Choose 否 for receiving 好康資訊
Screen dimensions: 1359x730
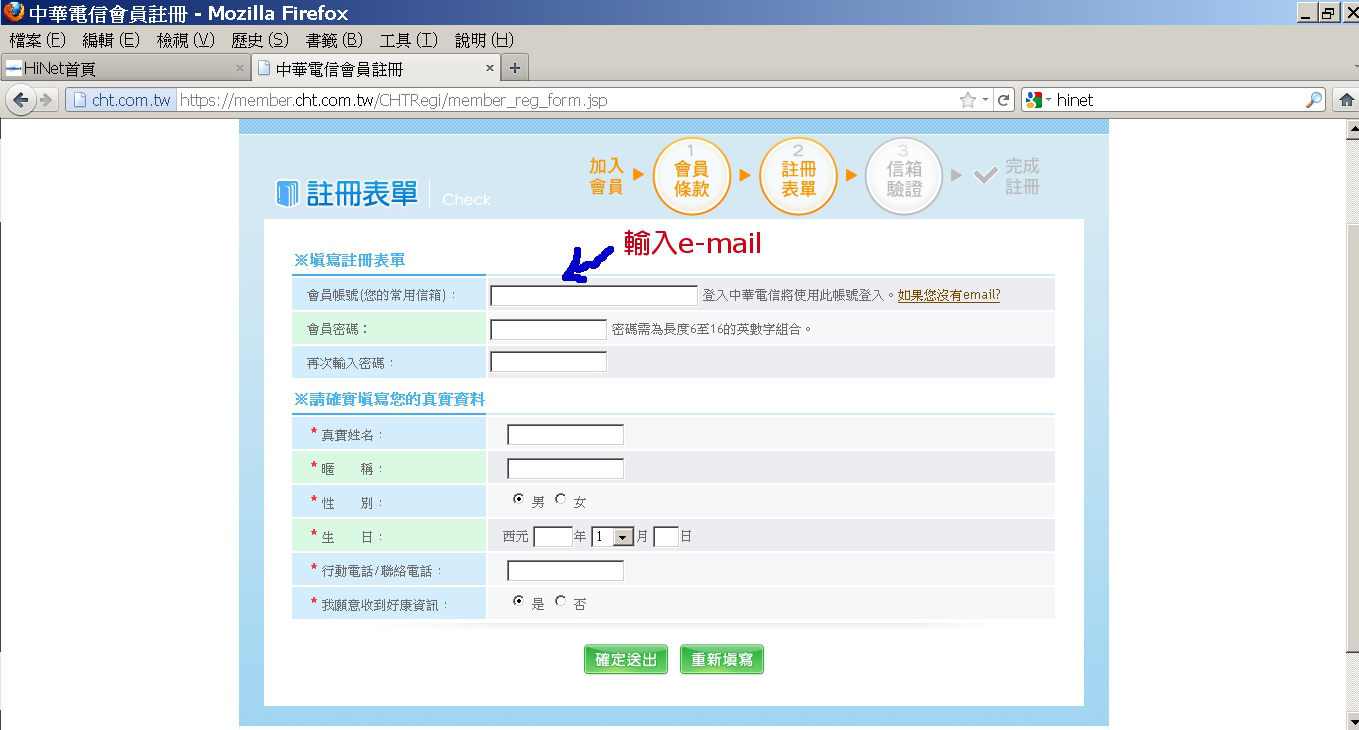(560, 601)
